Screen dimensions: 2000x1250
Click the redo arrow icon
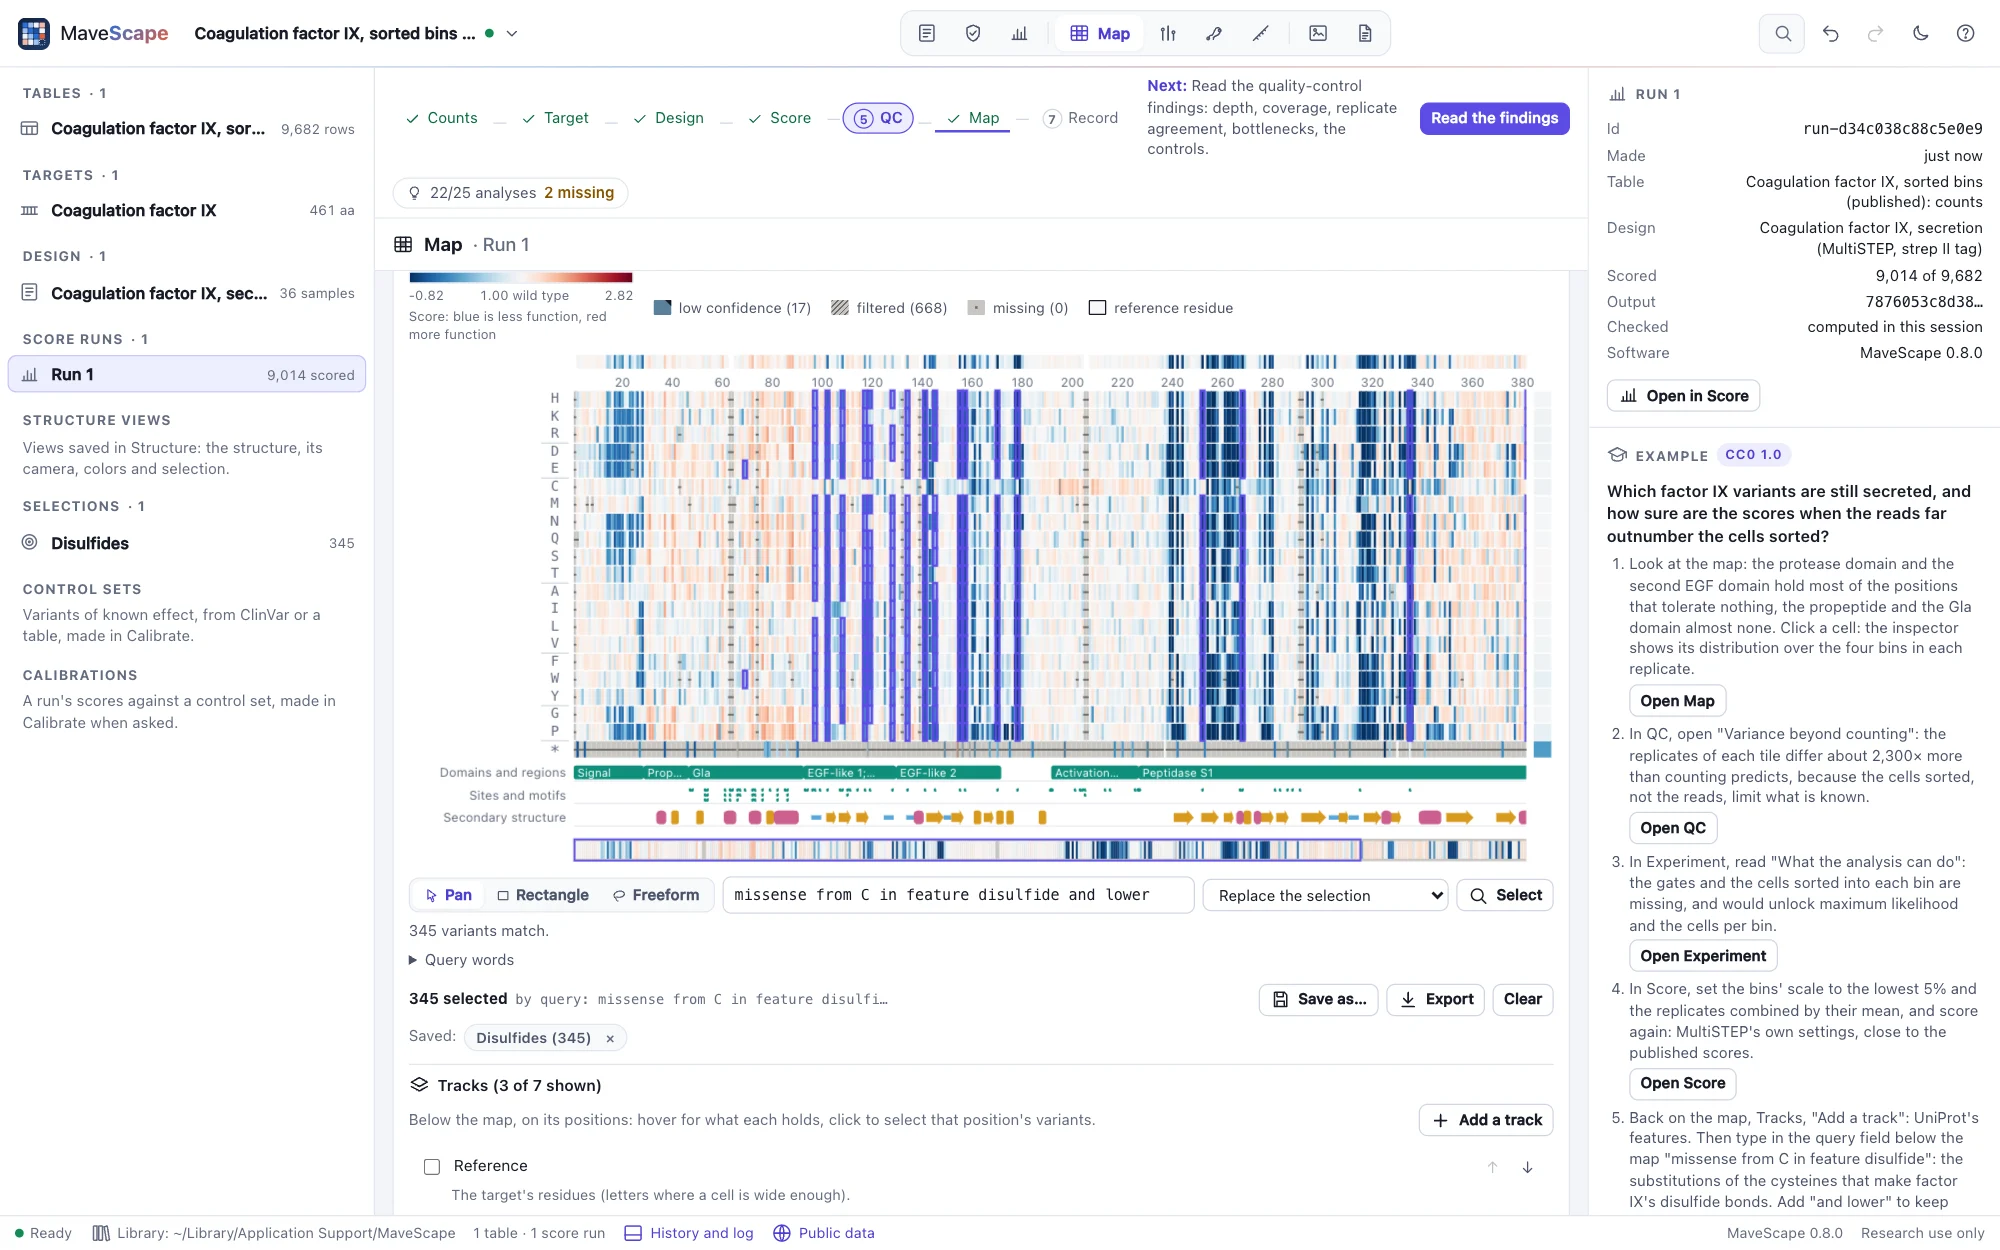(x=1875, y=33)
